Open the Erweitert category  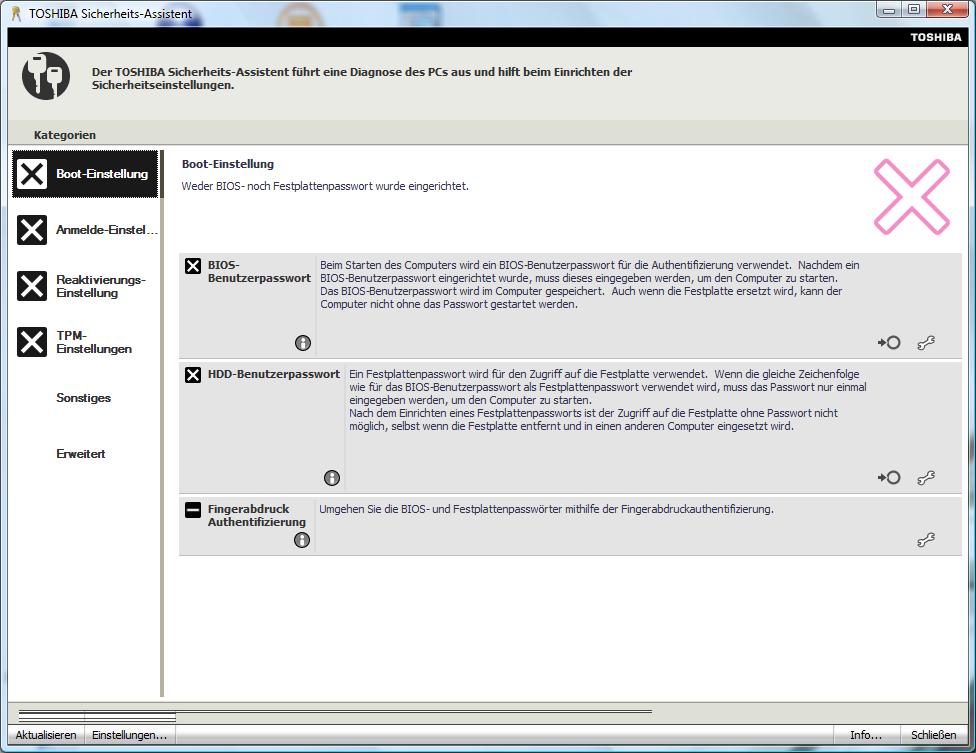coord(81,454)
